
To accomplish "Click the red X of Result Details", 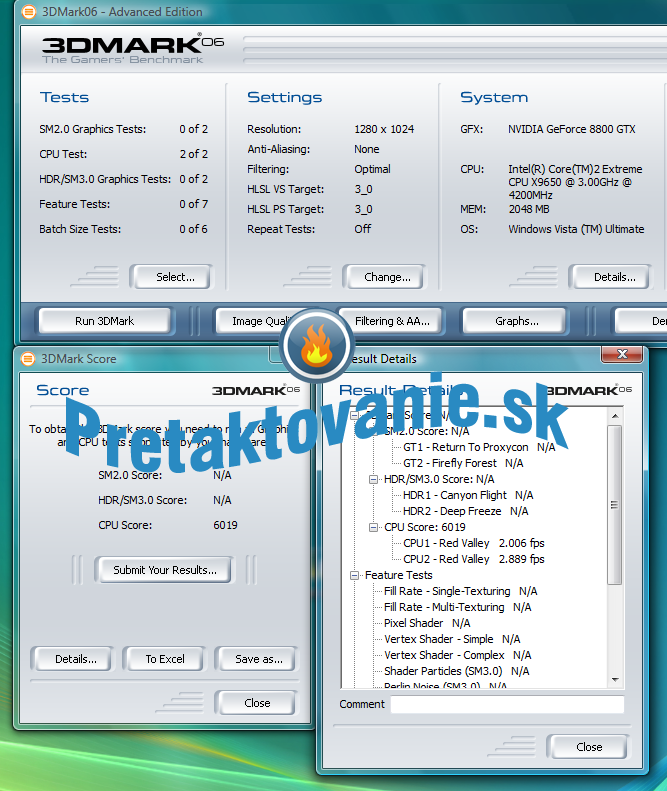I will click(x=622, y=354).
